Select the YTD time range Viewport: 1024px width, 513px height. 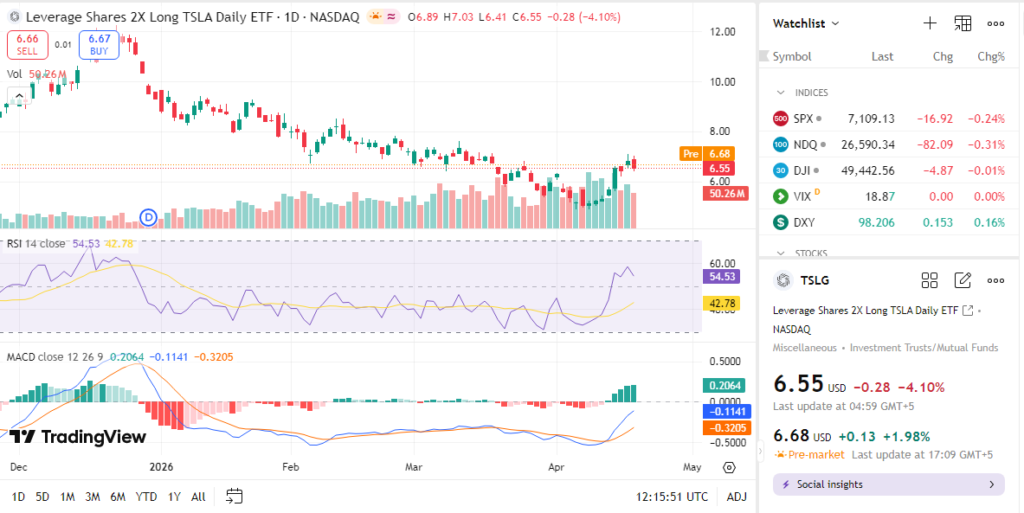[x=145, y=497]
